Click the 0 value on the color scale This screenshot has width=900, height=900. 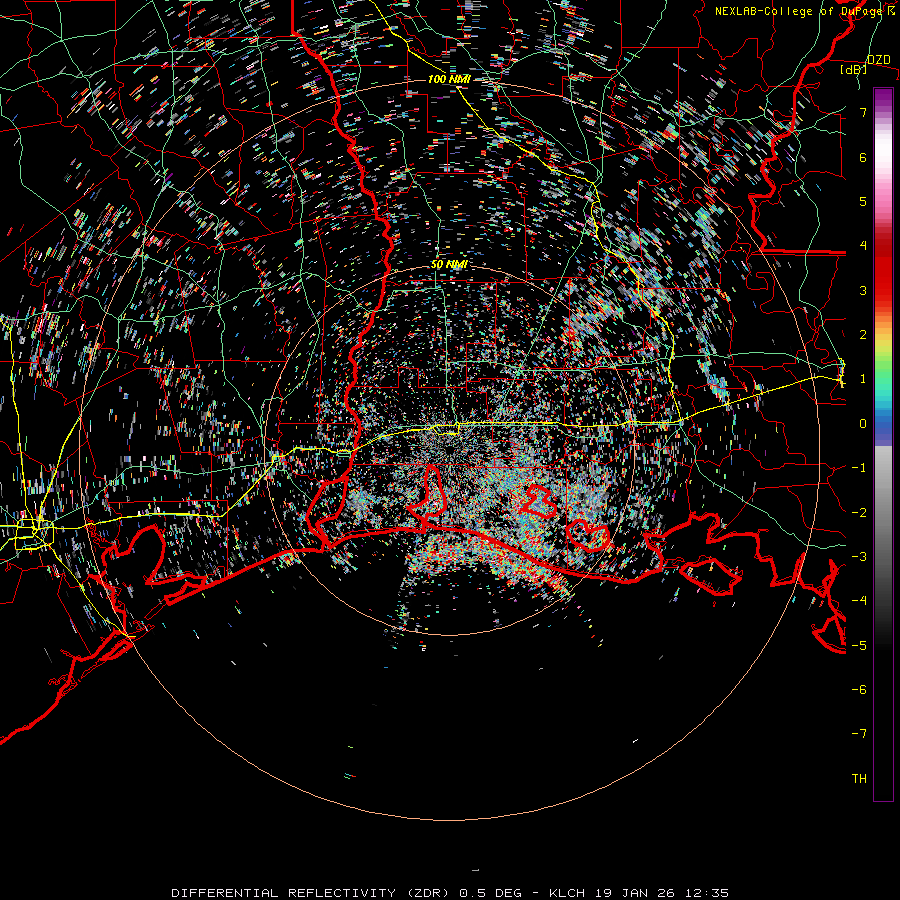[x=863, y=424]
